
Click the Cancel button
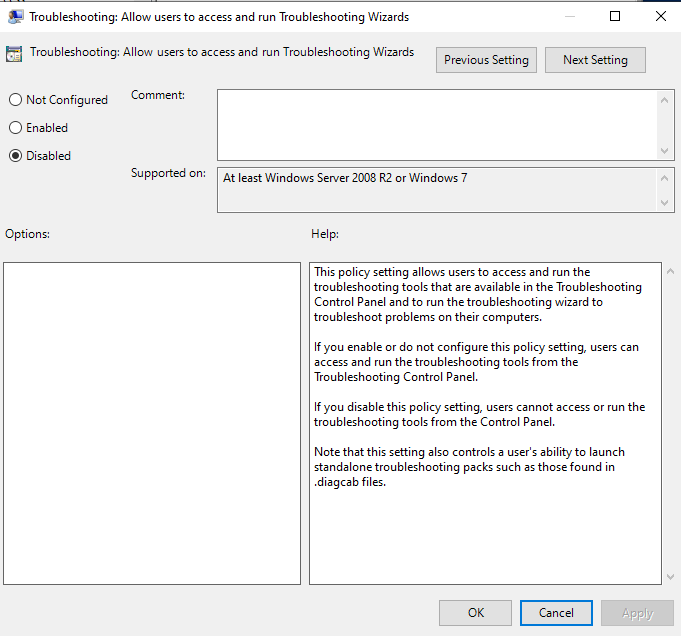click(556, 613)
